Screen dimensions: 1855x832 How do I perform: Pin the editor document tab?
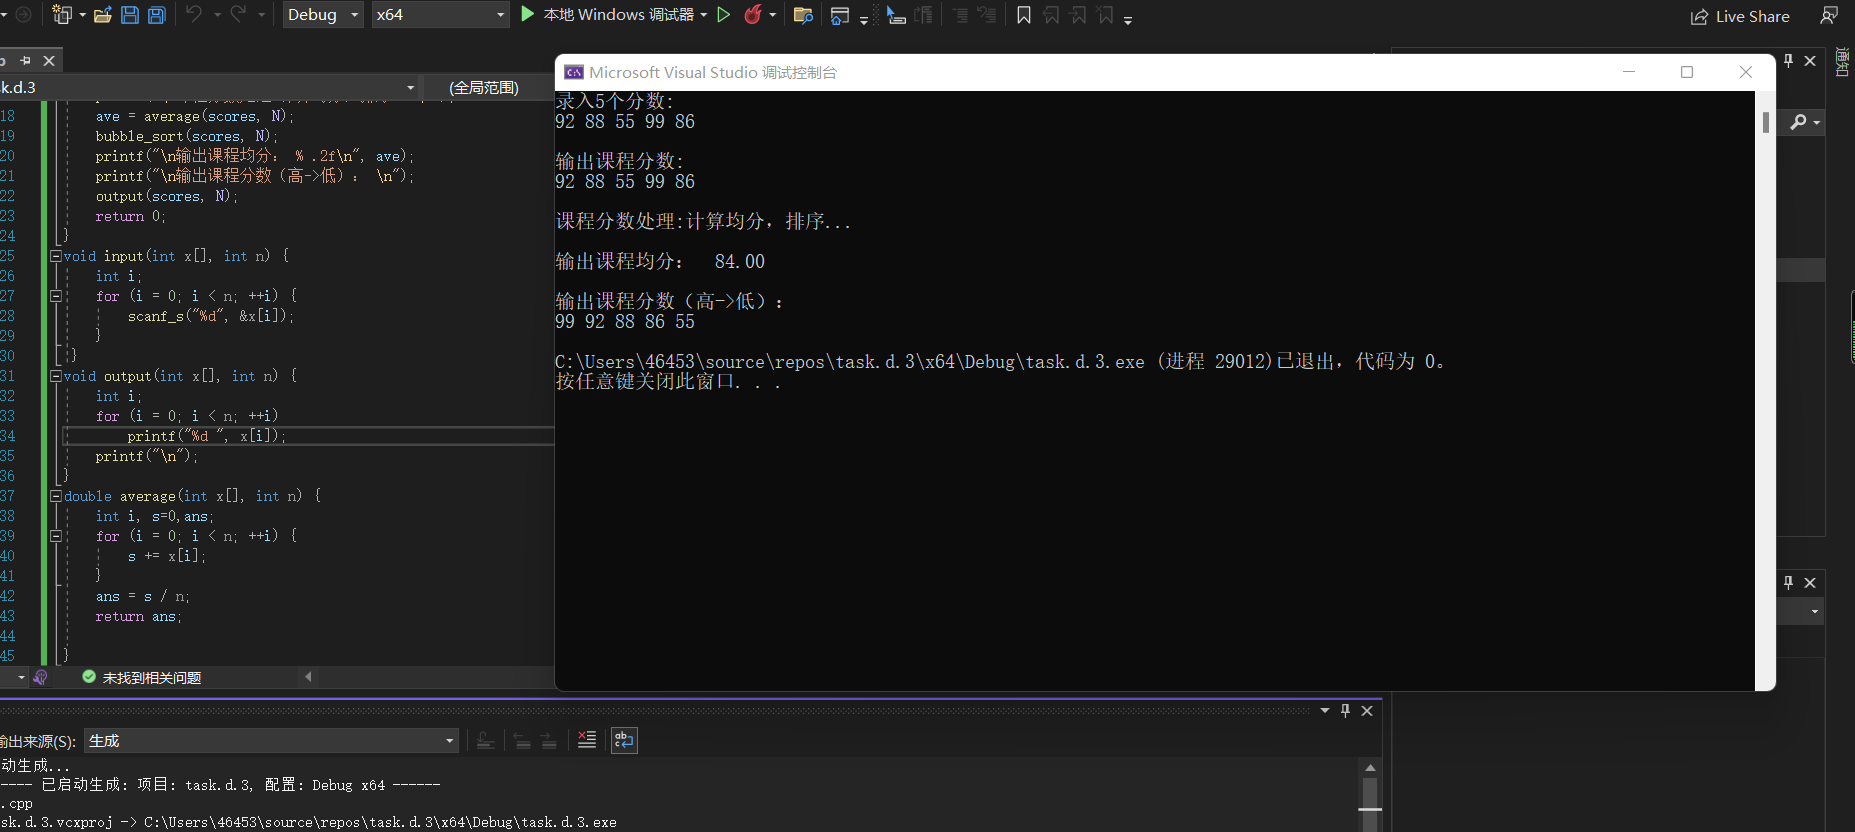(x=25, y=61)
